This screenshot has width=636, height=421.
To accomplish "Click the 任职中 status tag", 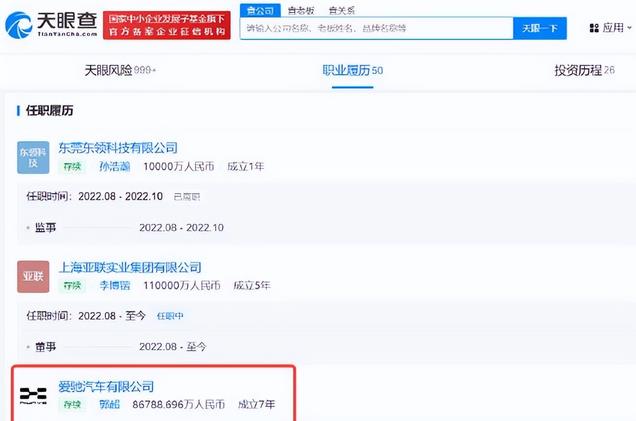I will pyautogui.click(x=170, y=316).
